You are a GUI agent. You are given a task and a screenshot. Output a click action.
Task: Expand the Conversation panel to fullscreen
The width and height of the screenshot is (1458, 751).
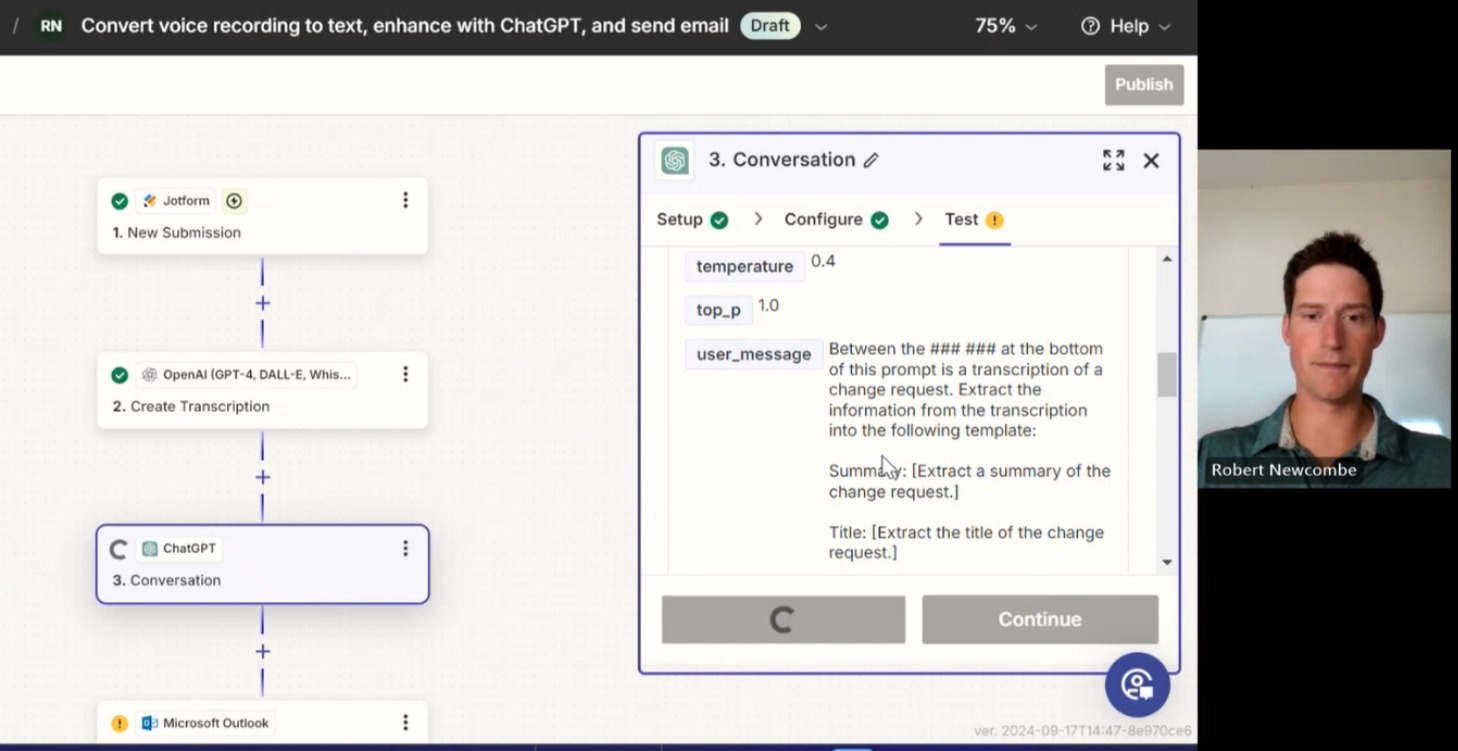click(1113, 160)
